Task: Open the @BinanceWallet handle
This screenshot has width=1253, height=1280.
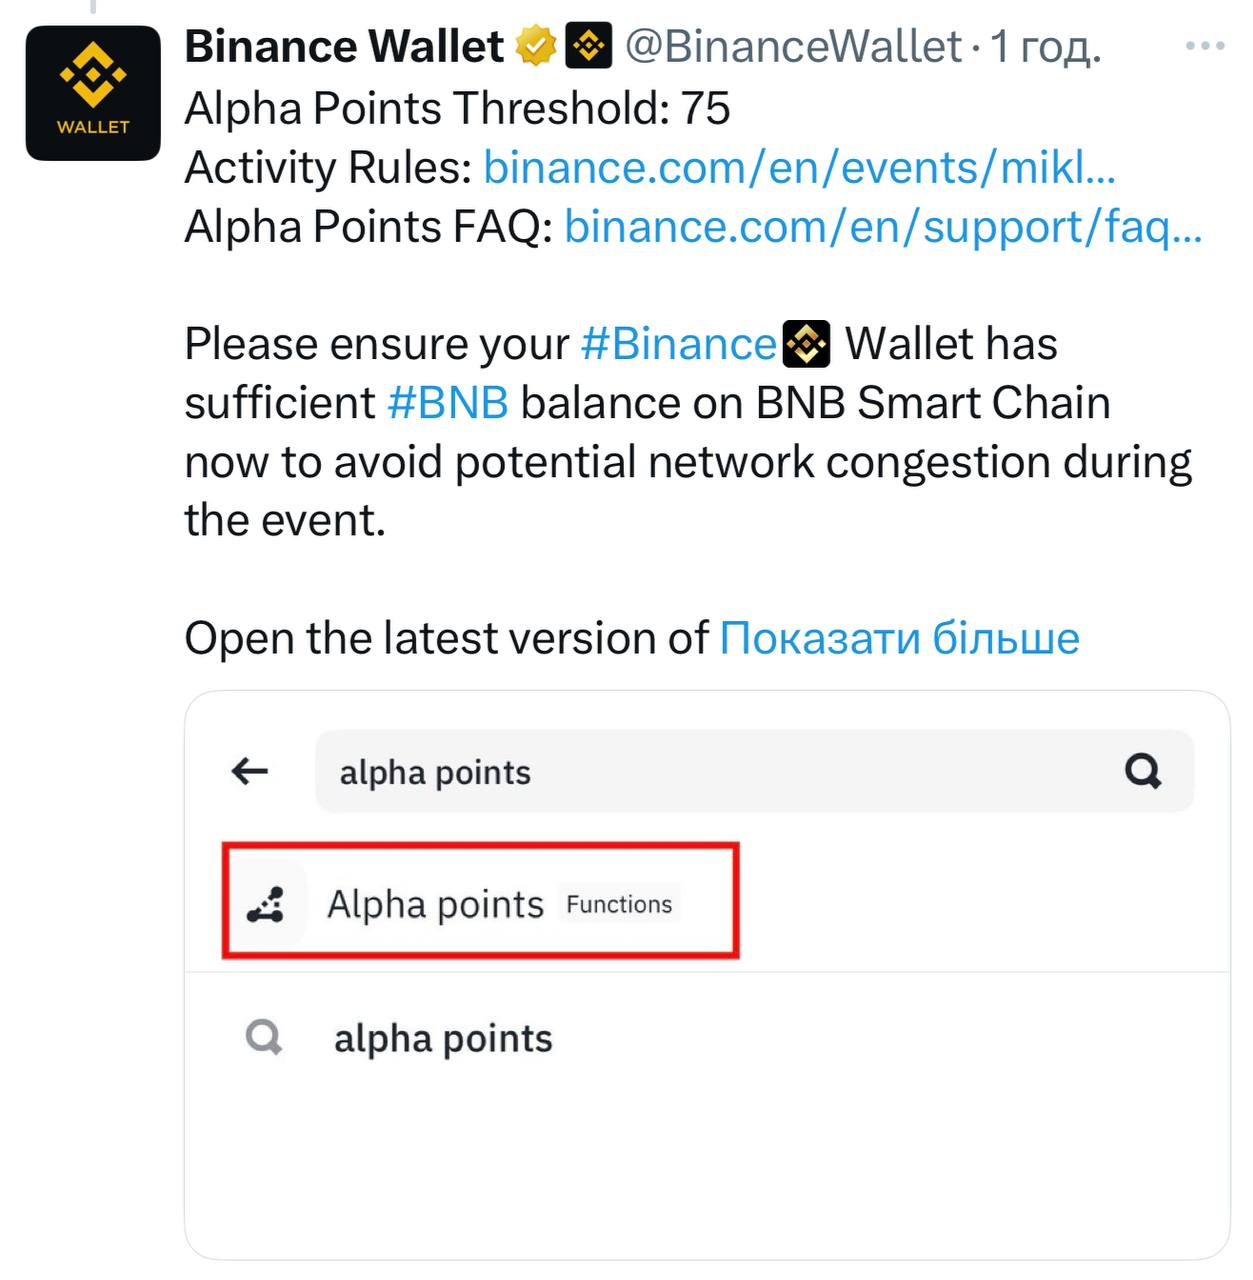Action: tap(793, 46)
